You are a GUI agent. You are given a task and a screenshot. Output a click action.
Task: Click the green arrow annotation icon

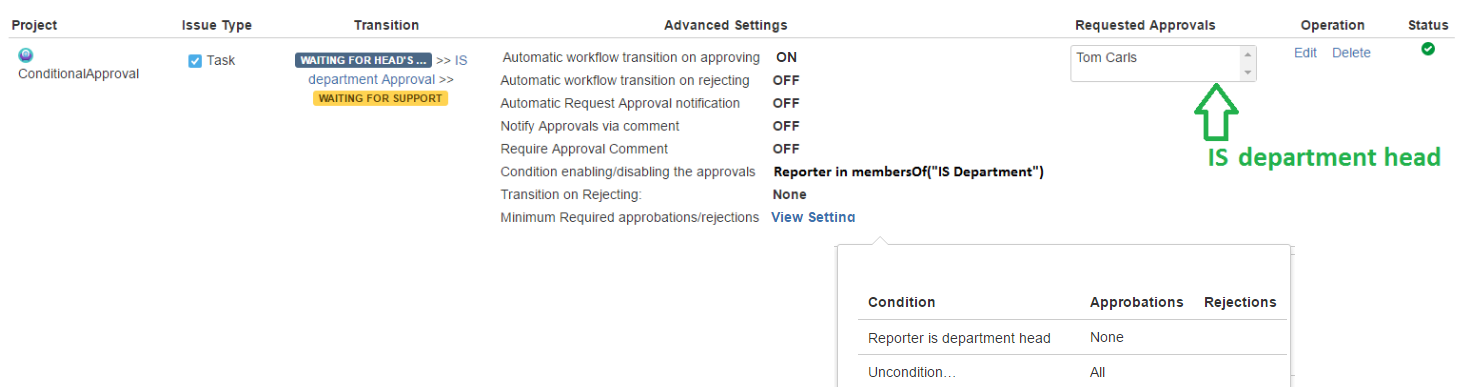tap(1216, 113)
